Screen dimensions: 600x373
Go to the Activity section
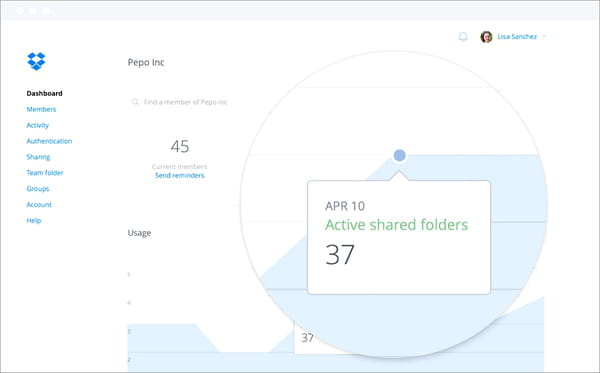point(38,125)
